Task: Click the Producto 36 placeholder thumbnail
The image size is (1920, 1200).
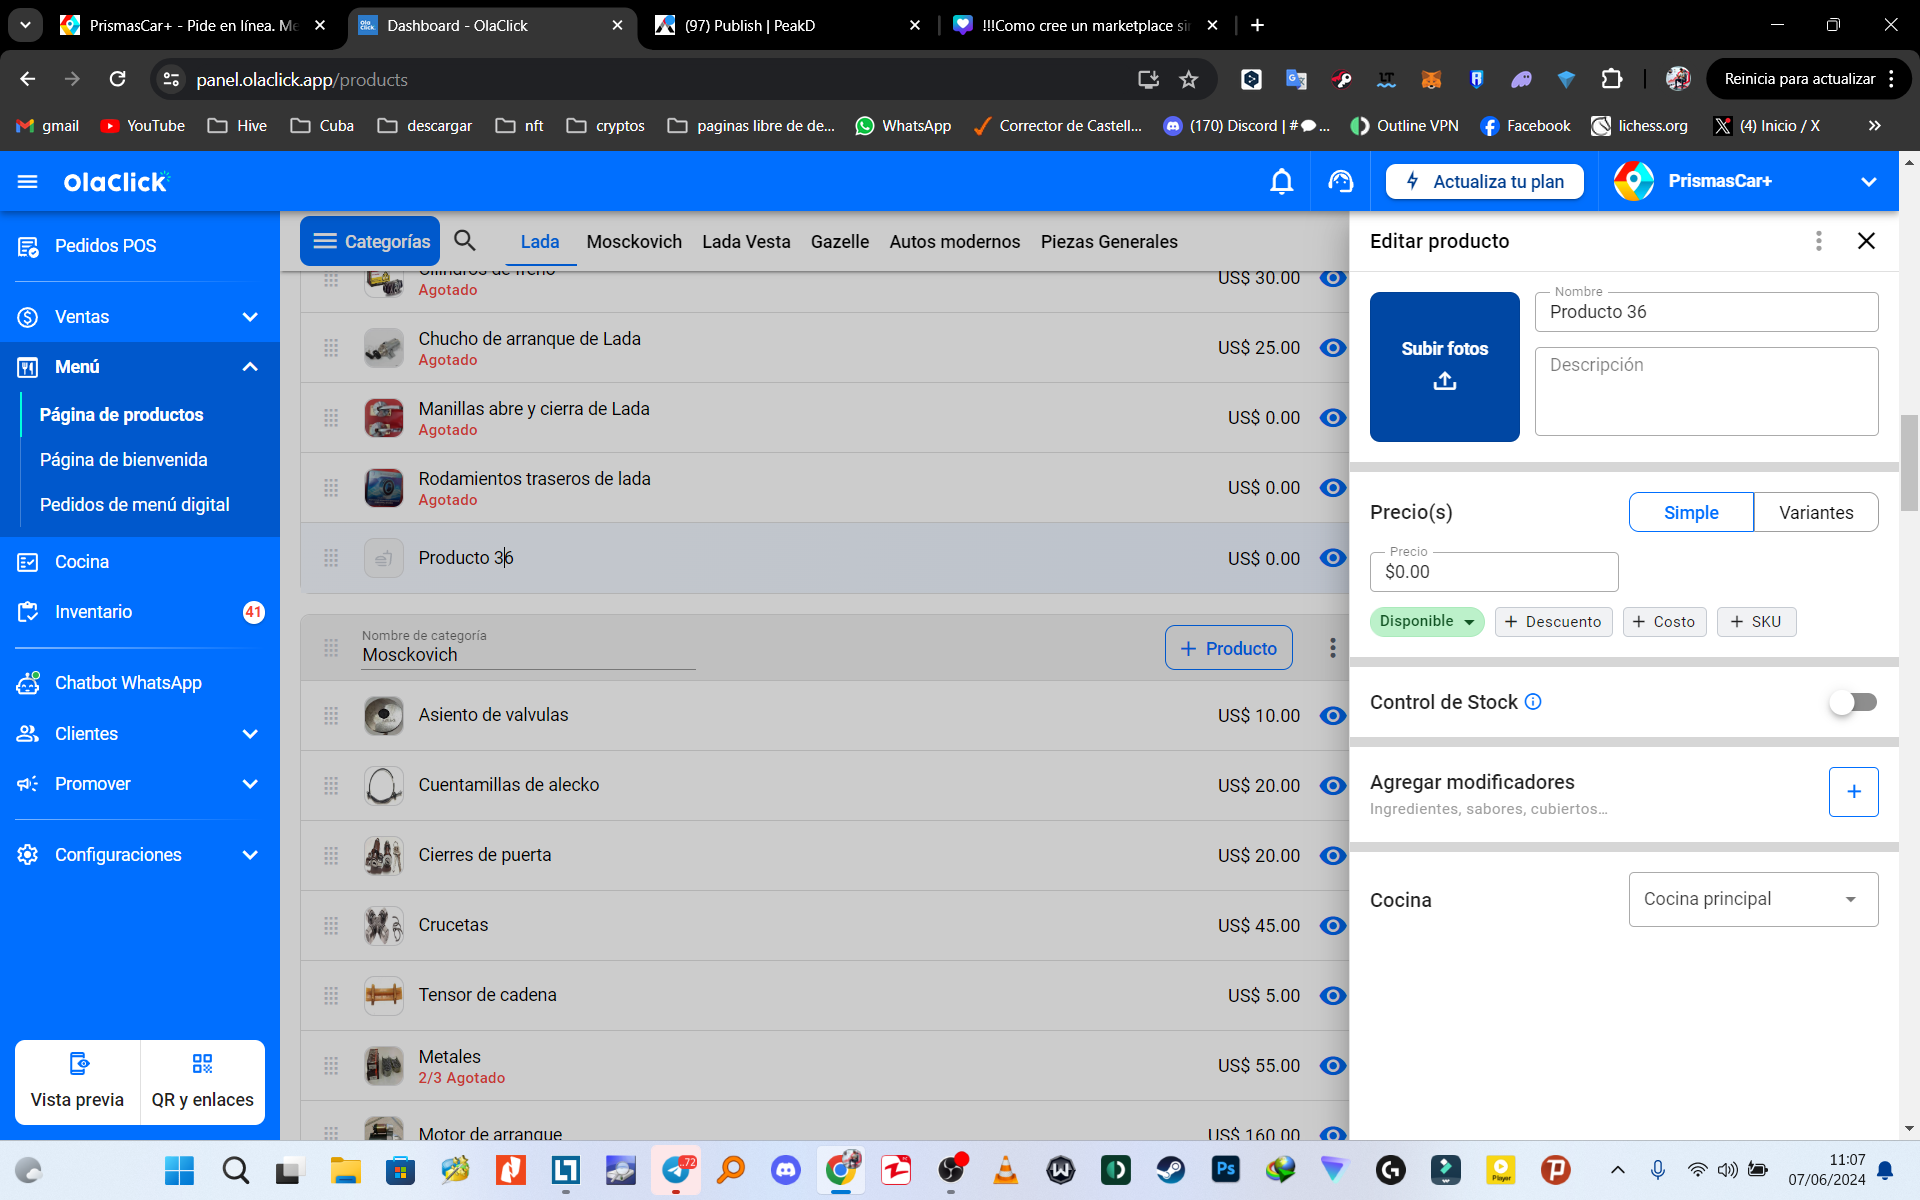Action: pyautogui.click(x=384, y=558)
